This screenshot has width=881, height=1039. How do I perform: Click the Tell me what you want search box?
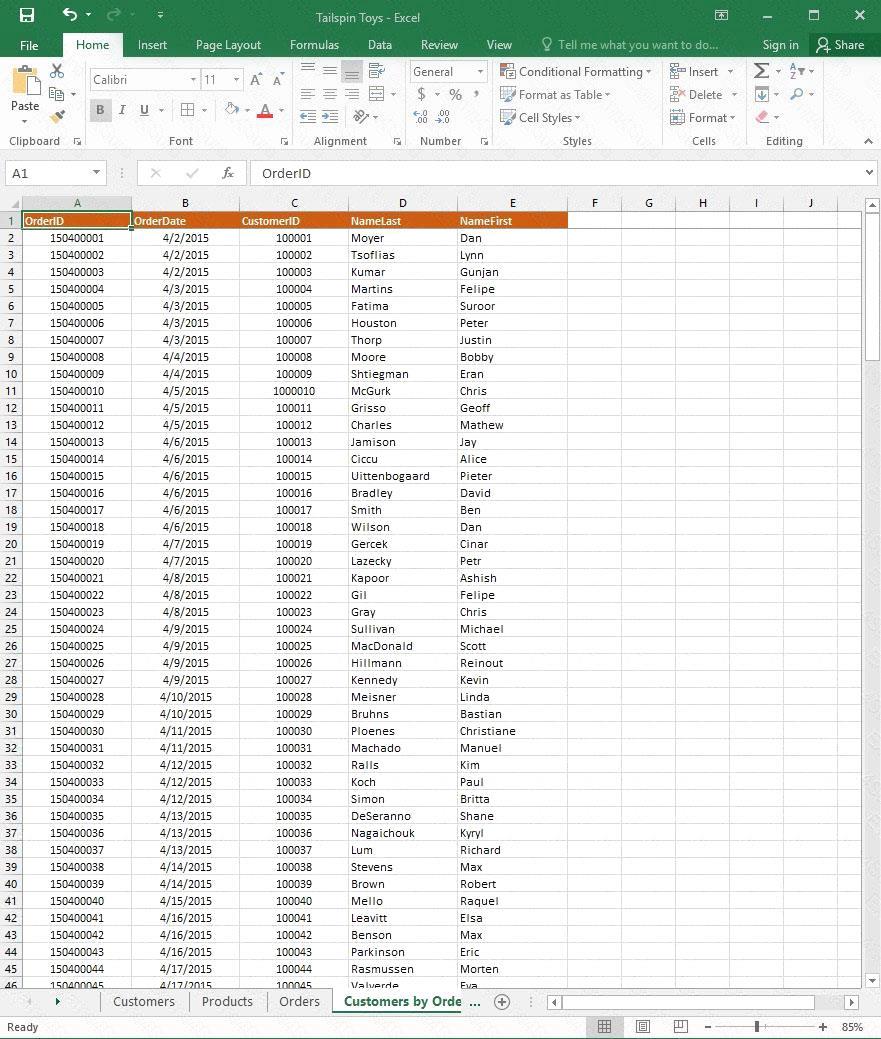click(x=630, y=45)
